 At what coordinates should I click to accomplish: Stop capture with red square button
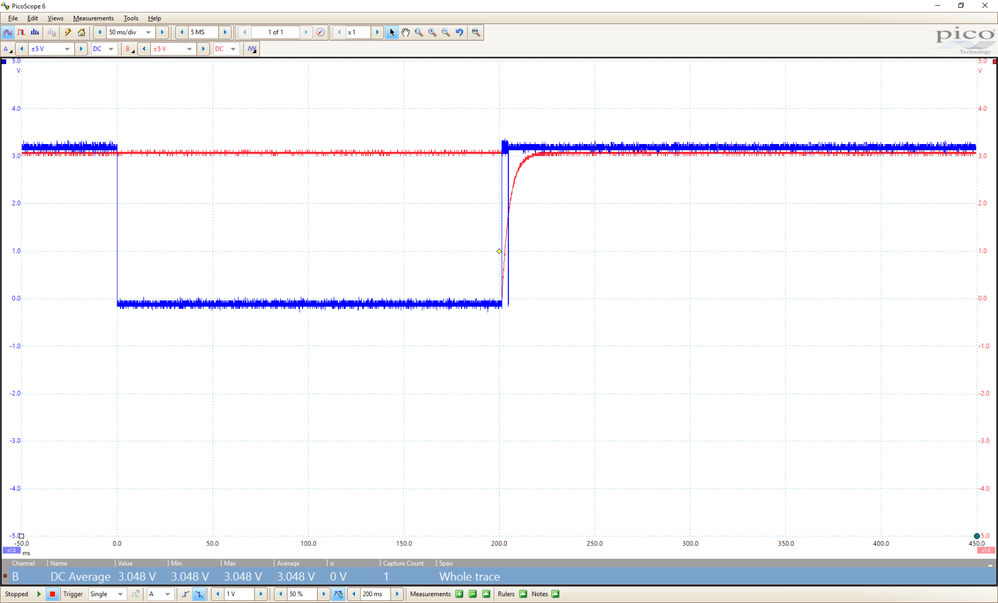click(52, 594)
